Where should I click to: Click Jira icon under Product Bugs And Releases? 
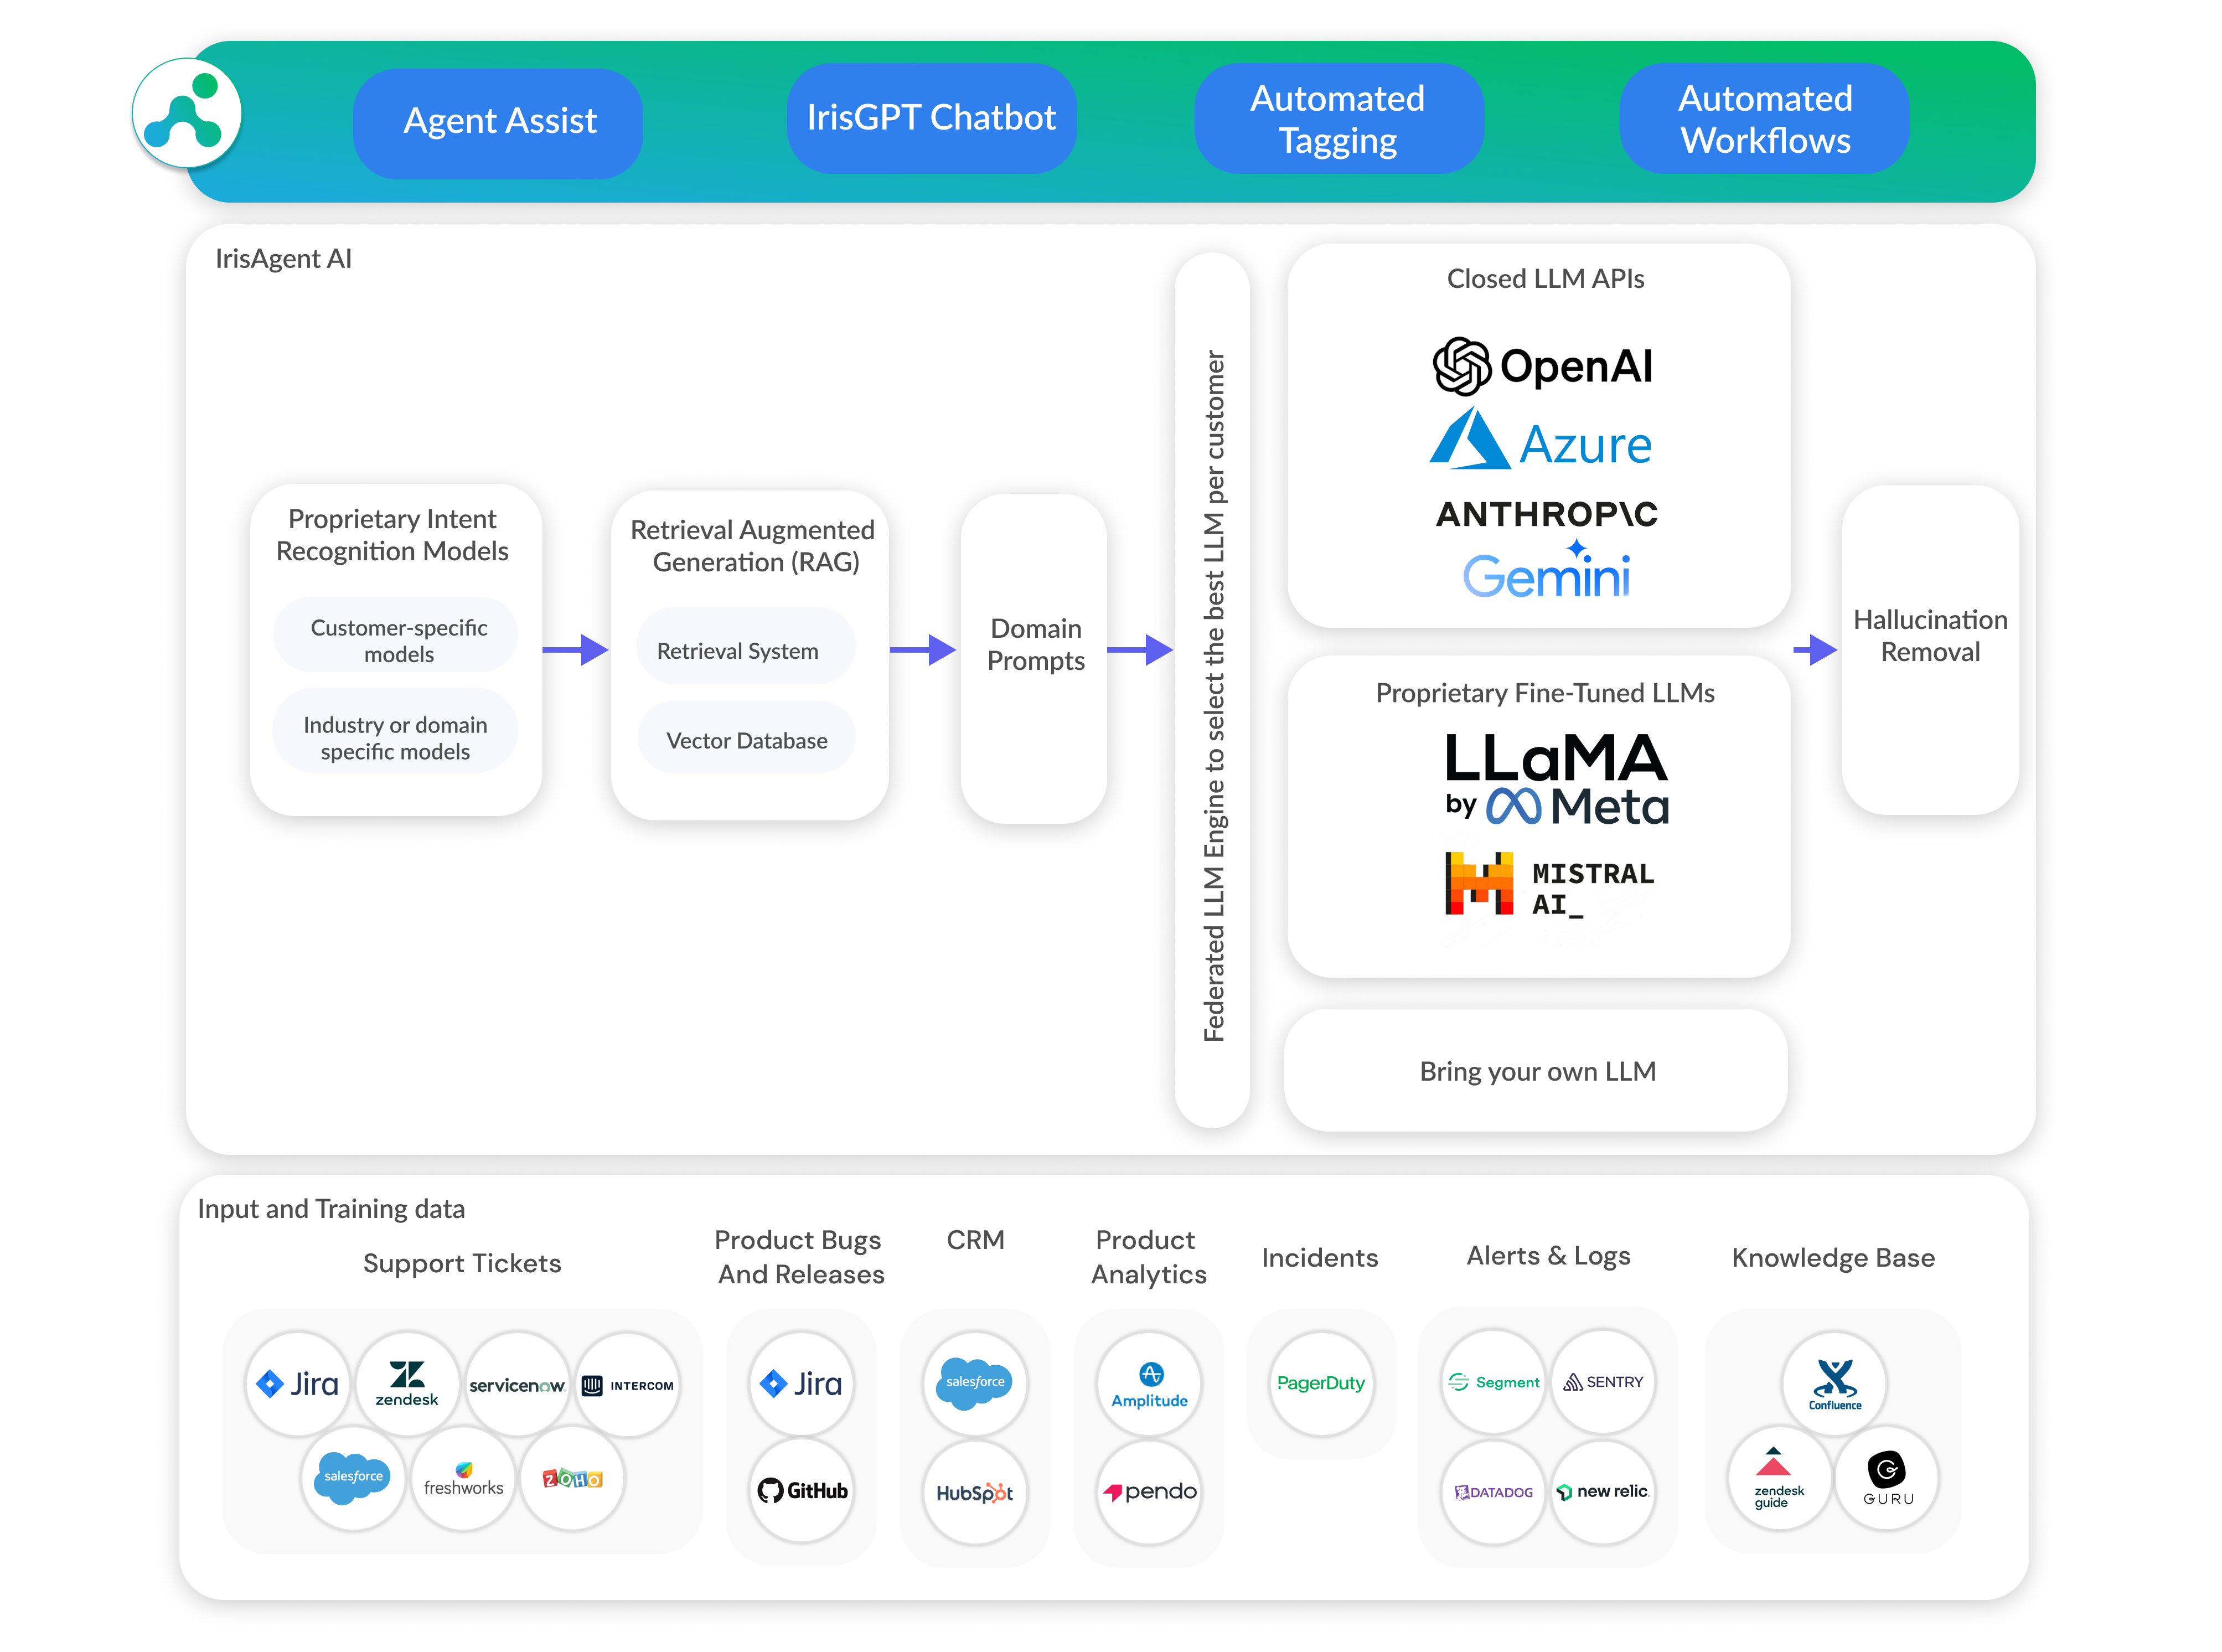tap(801, 1383)
